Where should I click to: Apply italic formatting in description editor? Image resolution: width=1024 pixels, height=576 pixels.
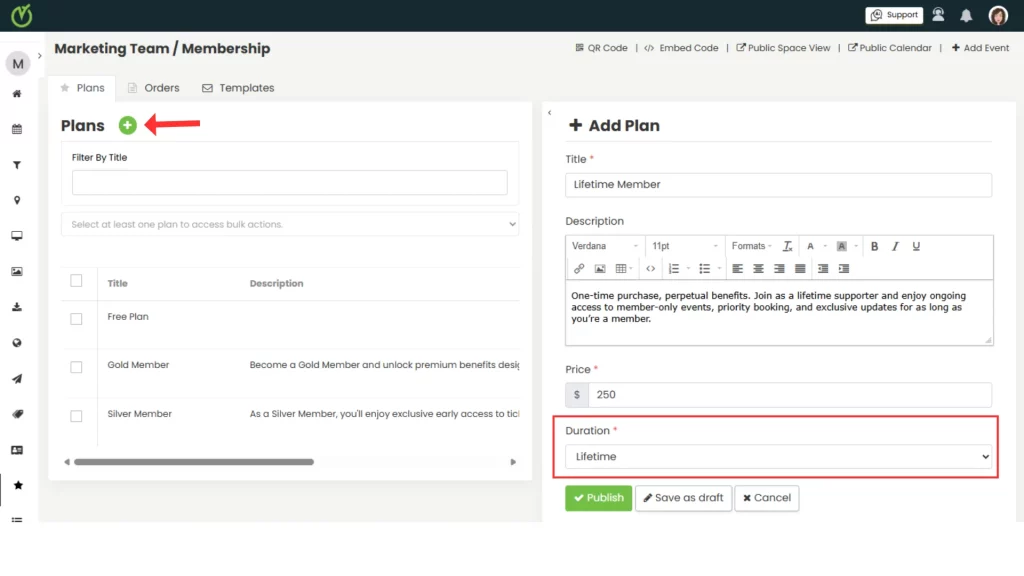pos(895,246)
